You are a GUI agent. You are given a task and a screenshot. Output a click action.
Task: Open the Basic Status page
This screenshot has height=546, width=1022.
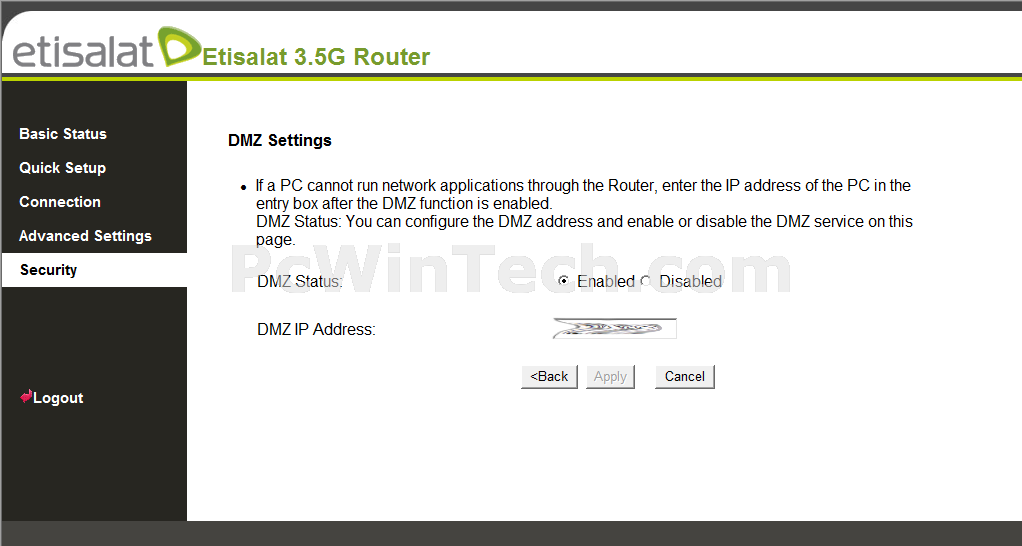pyautogui.click(x=63, y=134)
